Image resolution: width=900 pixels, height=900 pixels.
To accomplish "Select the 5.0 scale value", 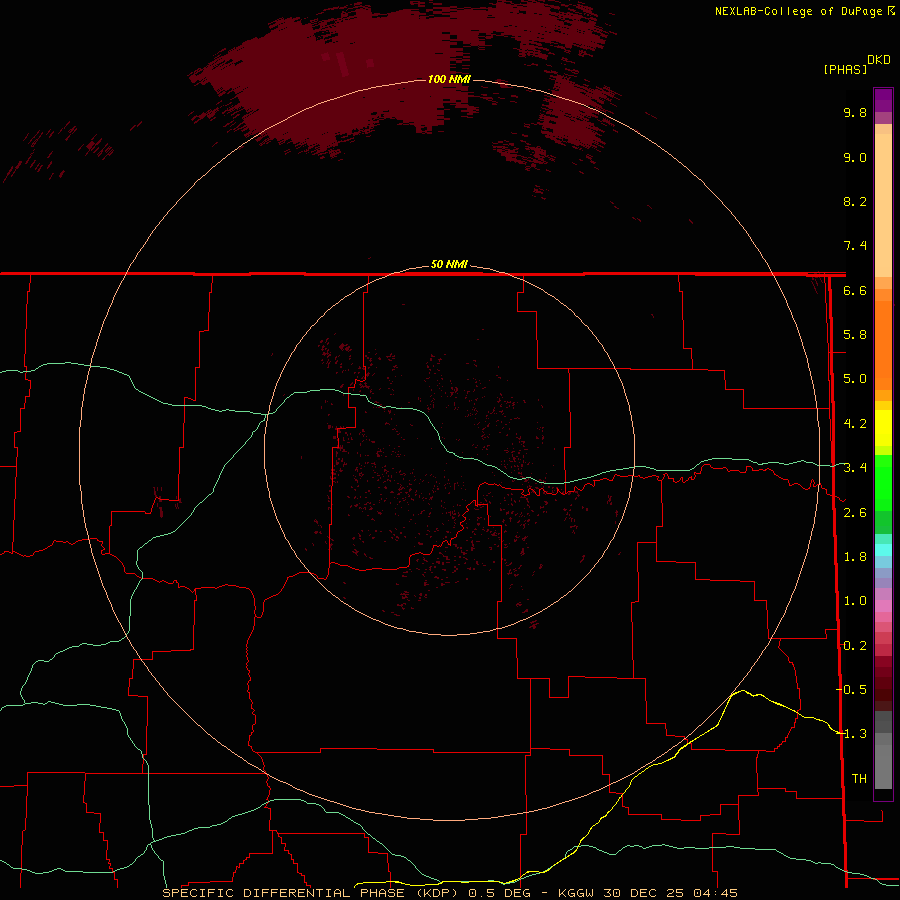I will (x=855, y=379).
